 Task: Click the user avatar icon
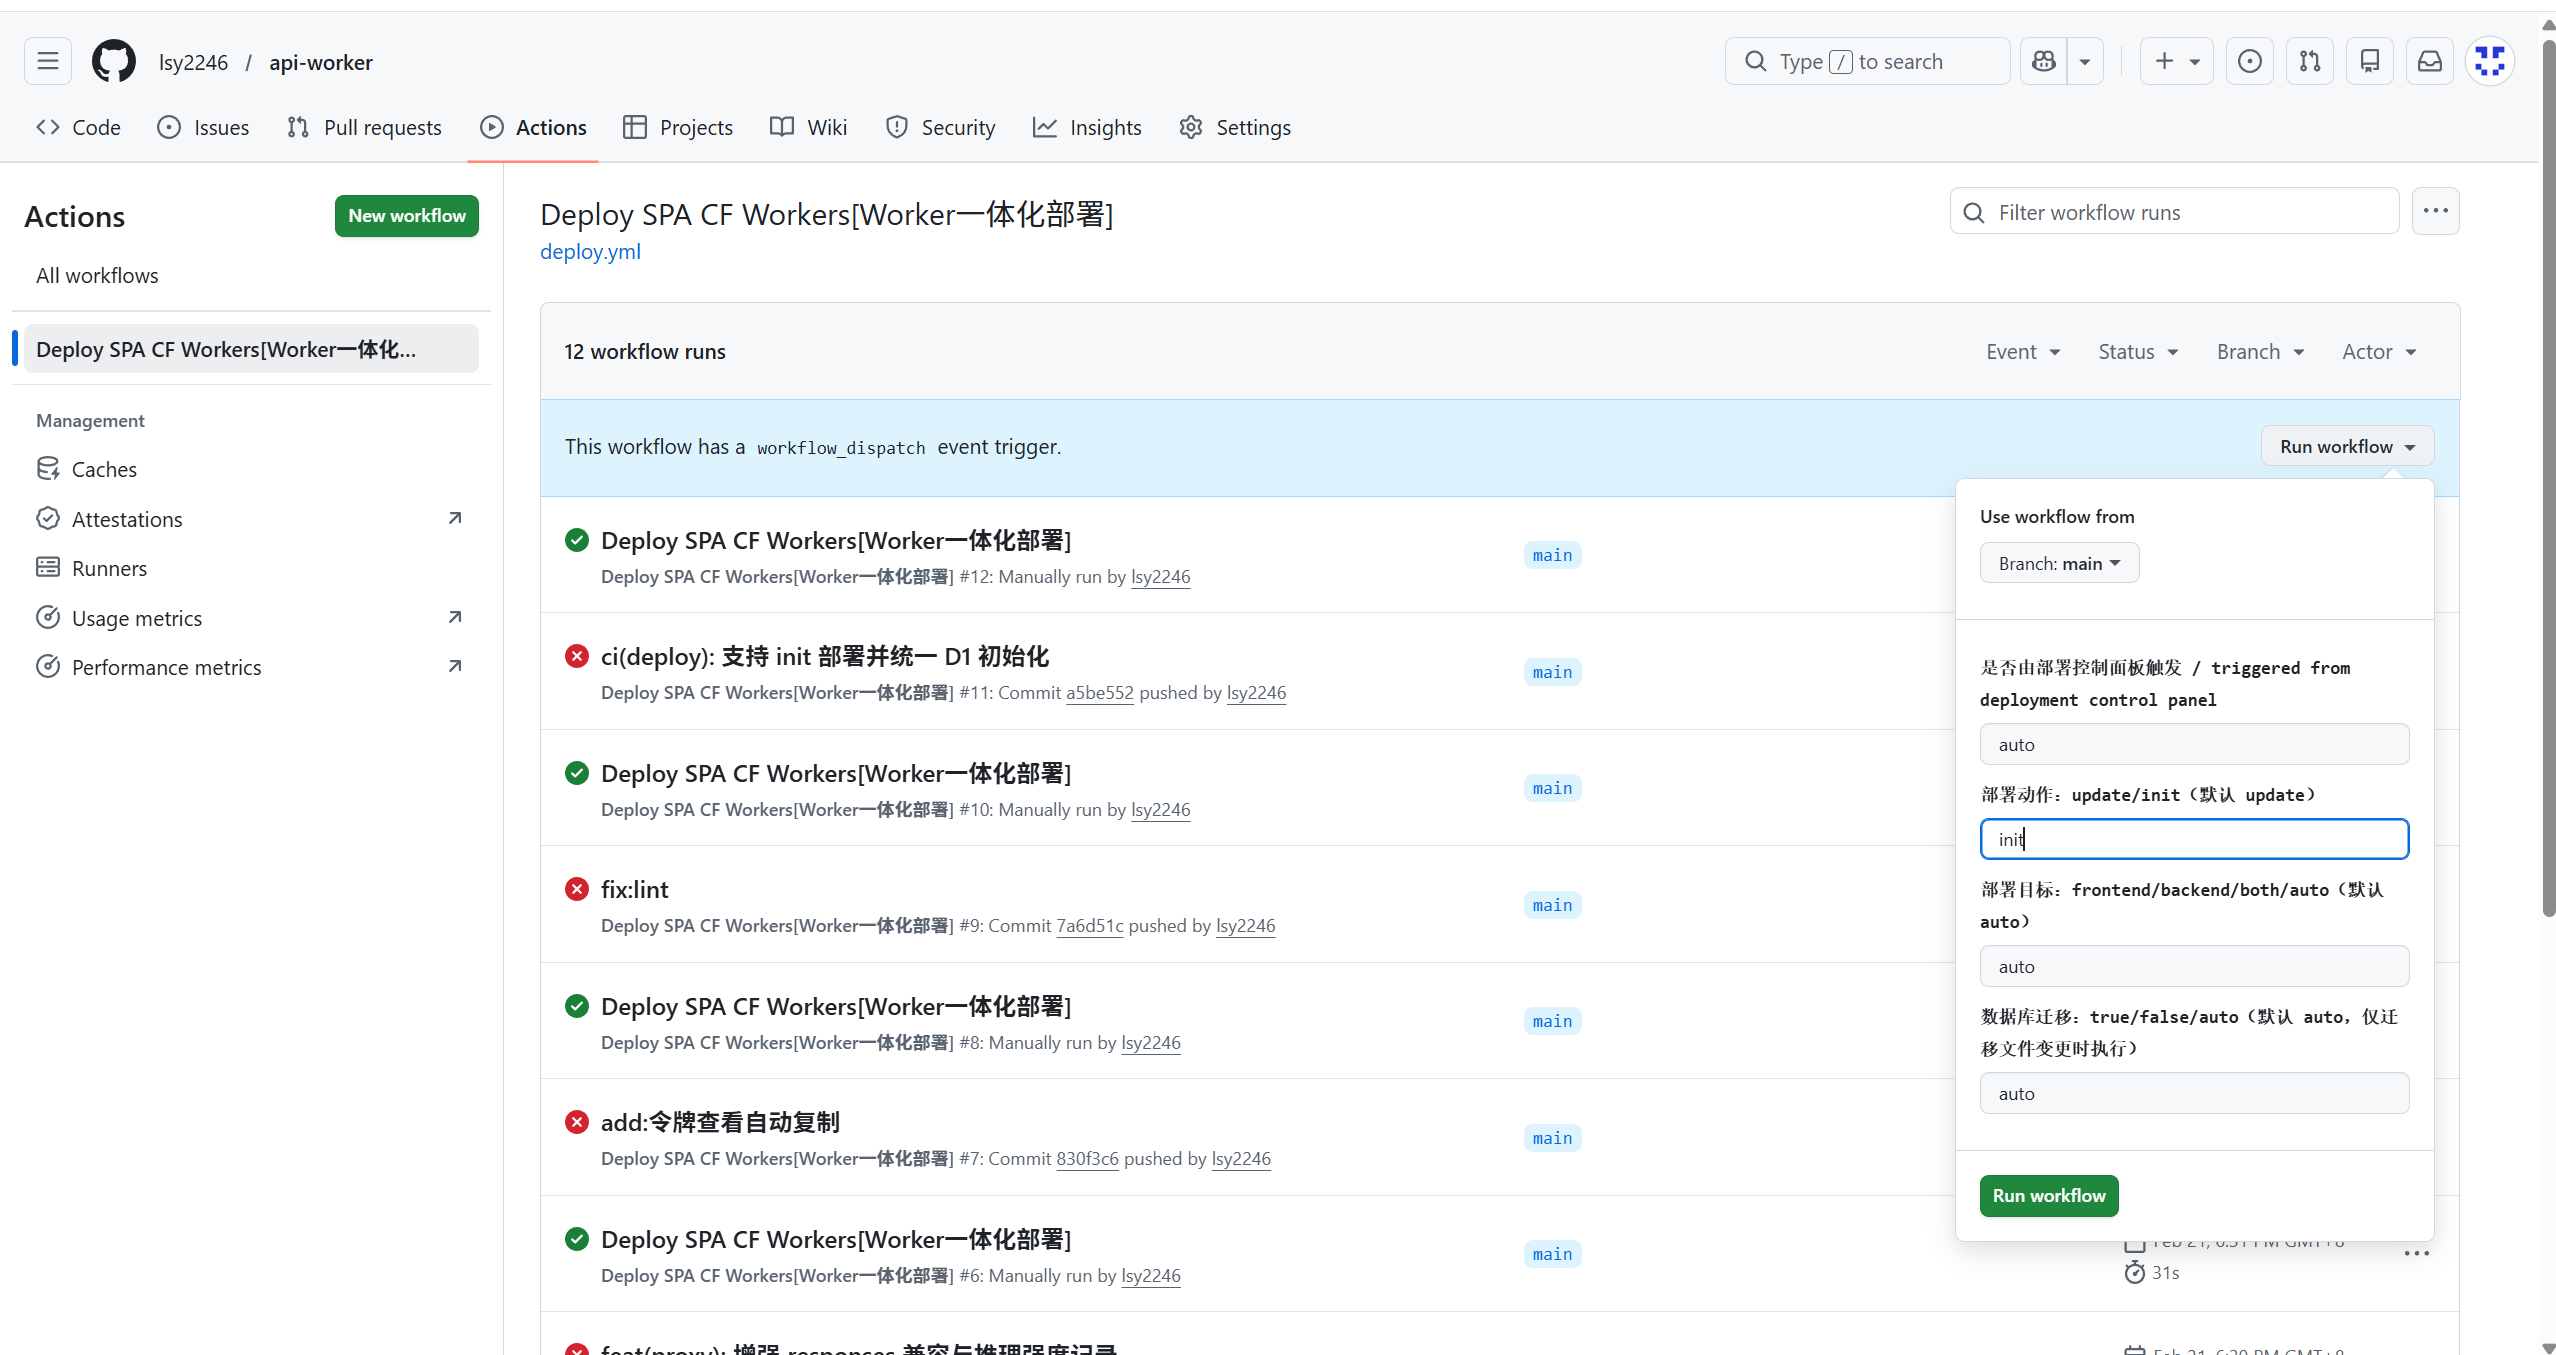pyautogui.click(x=2490, y=61)
